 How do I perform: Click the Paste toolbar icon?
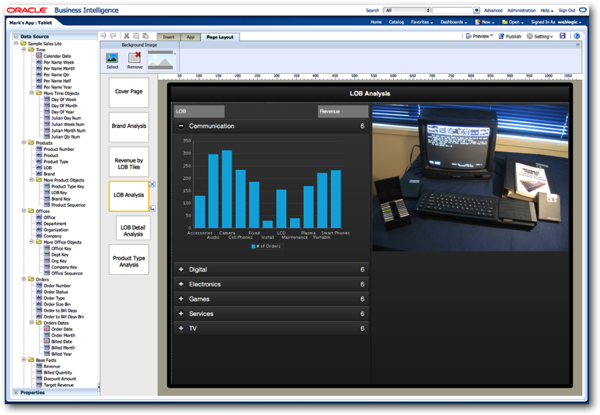[145, 36]
